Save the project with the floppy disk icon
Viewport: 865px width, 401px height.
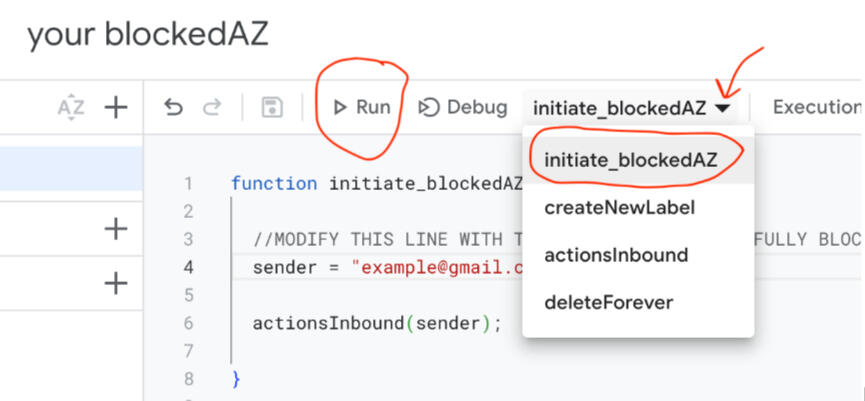[272, 107]
